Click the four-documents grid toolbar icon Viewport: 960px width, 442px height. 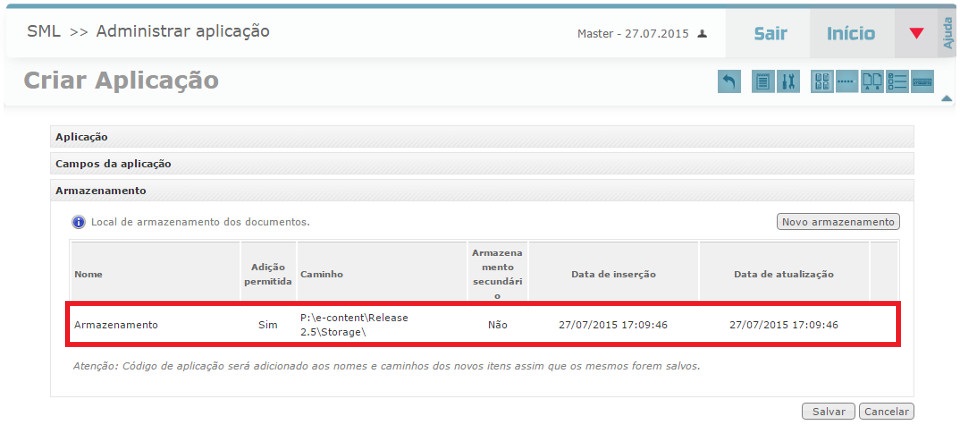coord(822,81)
